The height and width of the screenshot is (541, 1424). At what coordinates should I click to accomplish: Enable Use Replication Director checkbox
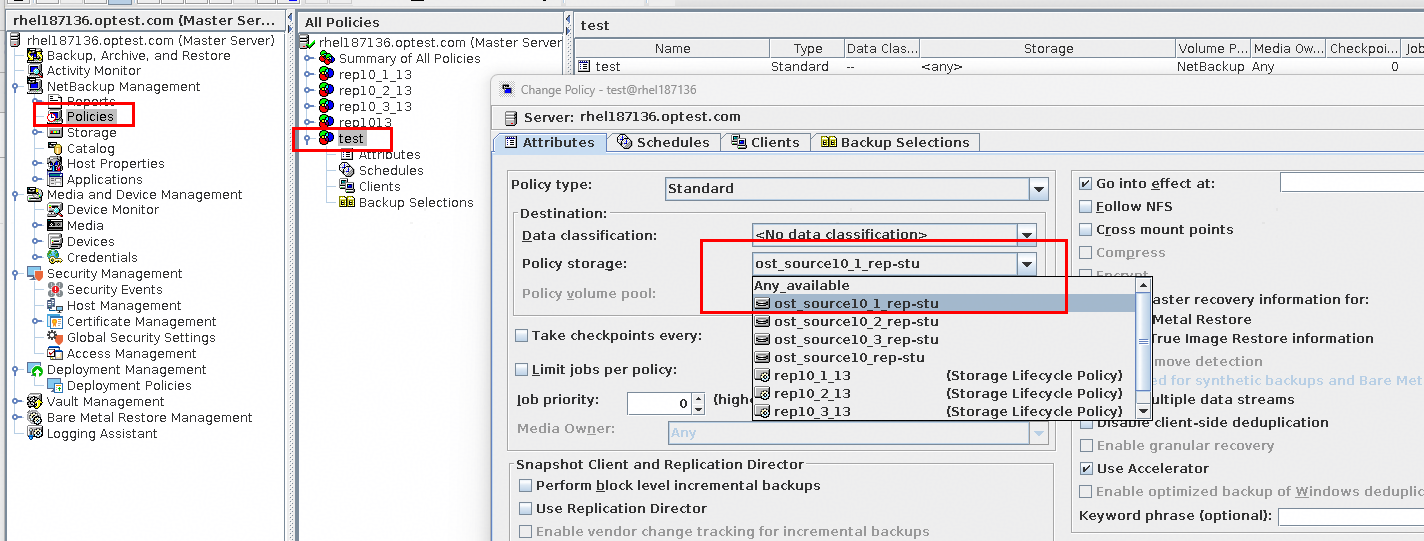[526, 509]
